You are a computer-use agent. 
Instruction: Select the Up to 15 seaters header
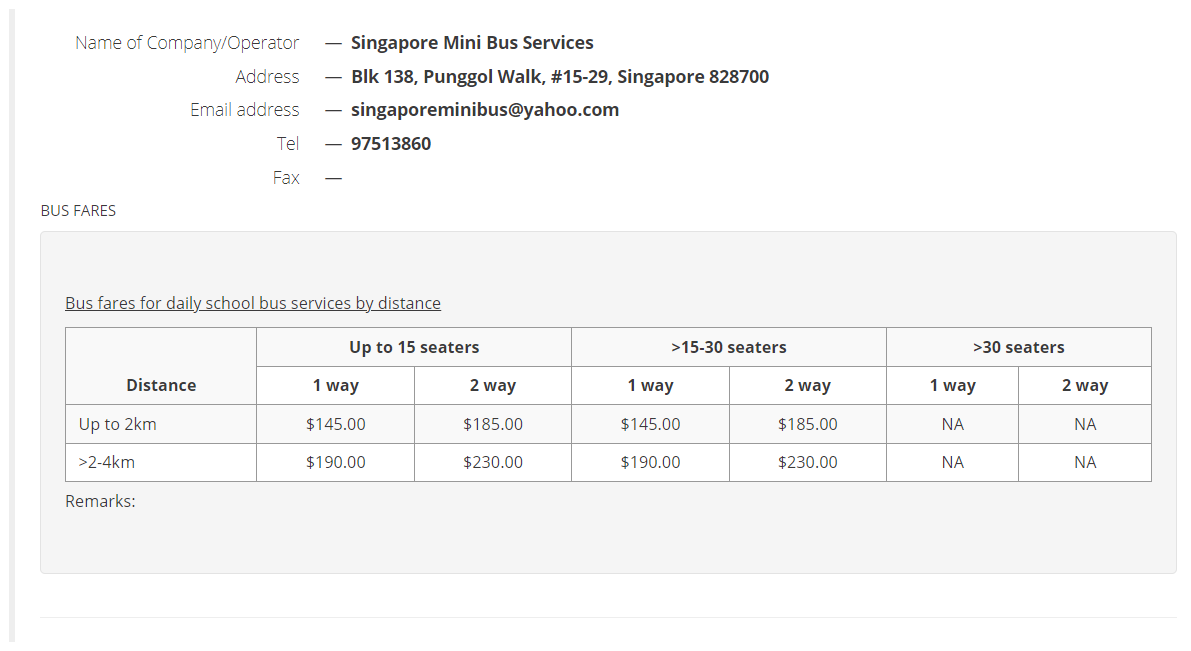pos(414,347)
